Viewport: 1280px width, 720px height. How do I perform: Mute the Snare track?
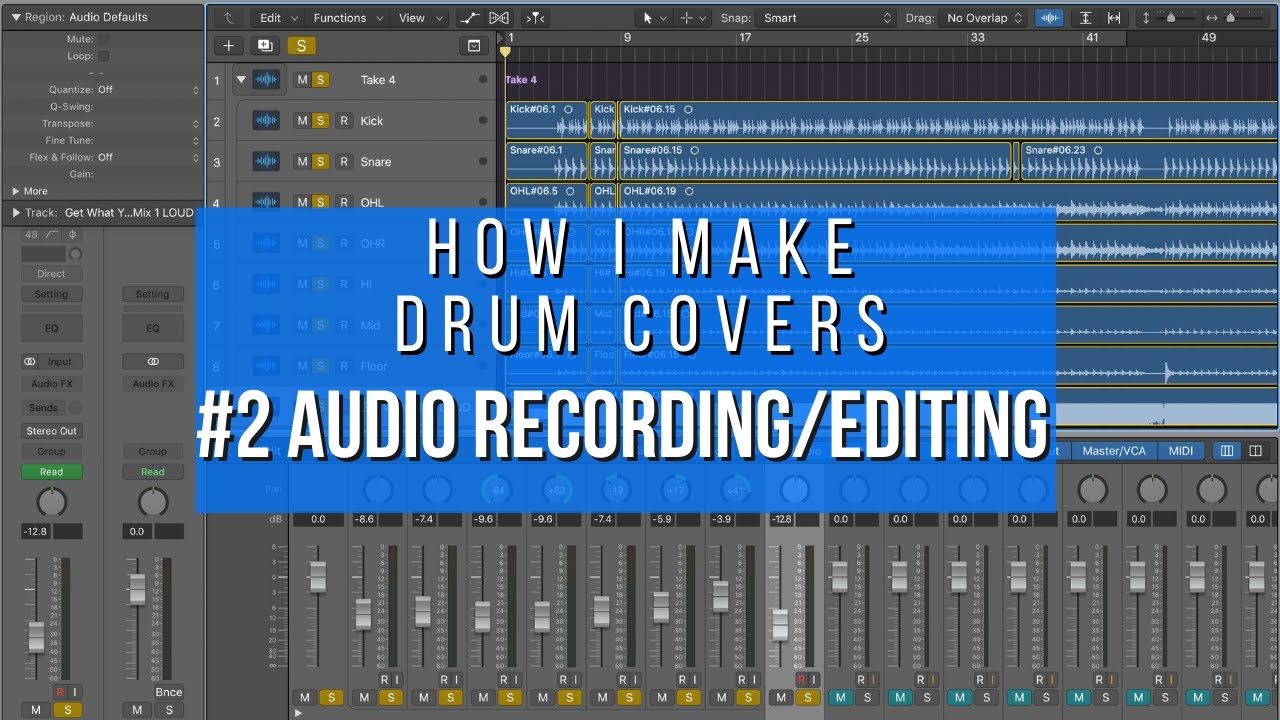point(302,162)
